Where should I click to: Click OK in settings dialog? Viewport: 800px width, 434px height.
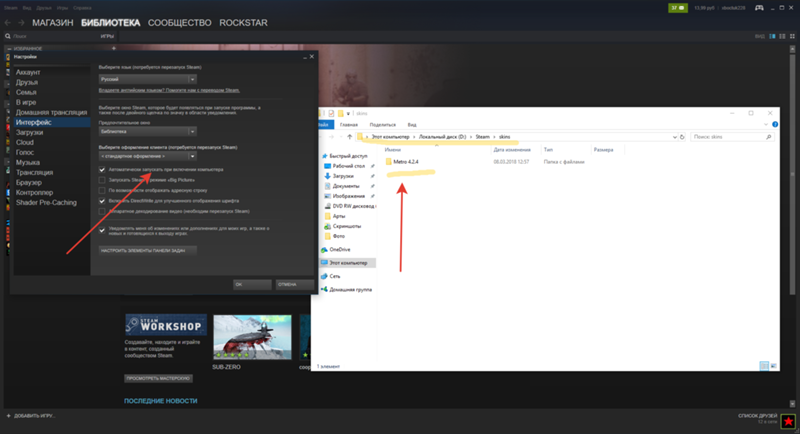[253, 285]
